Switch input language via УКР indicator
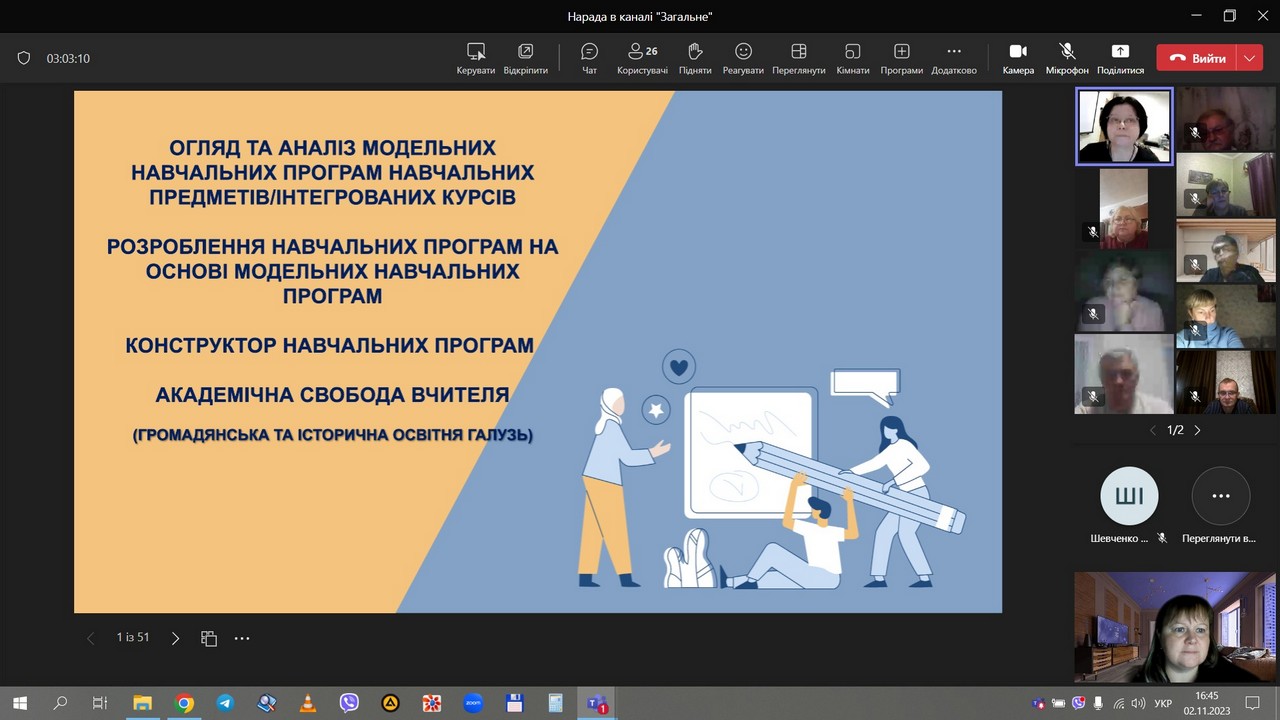This screenshot has width=1280, height=720. 1163,704
